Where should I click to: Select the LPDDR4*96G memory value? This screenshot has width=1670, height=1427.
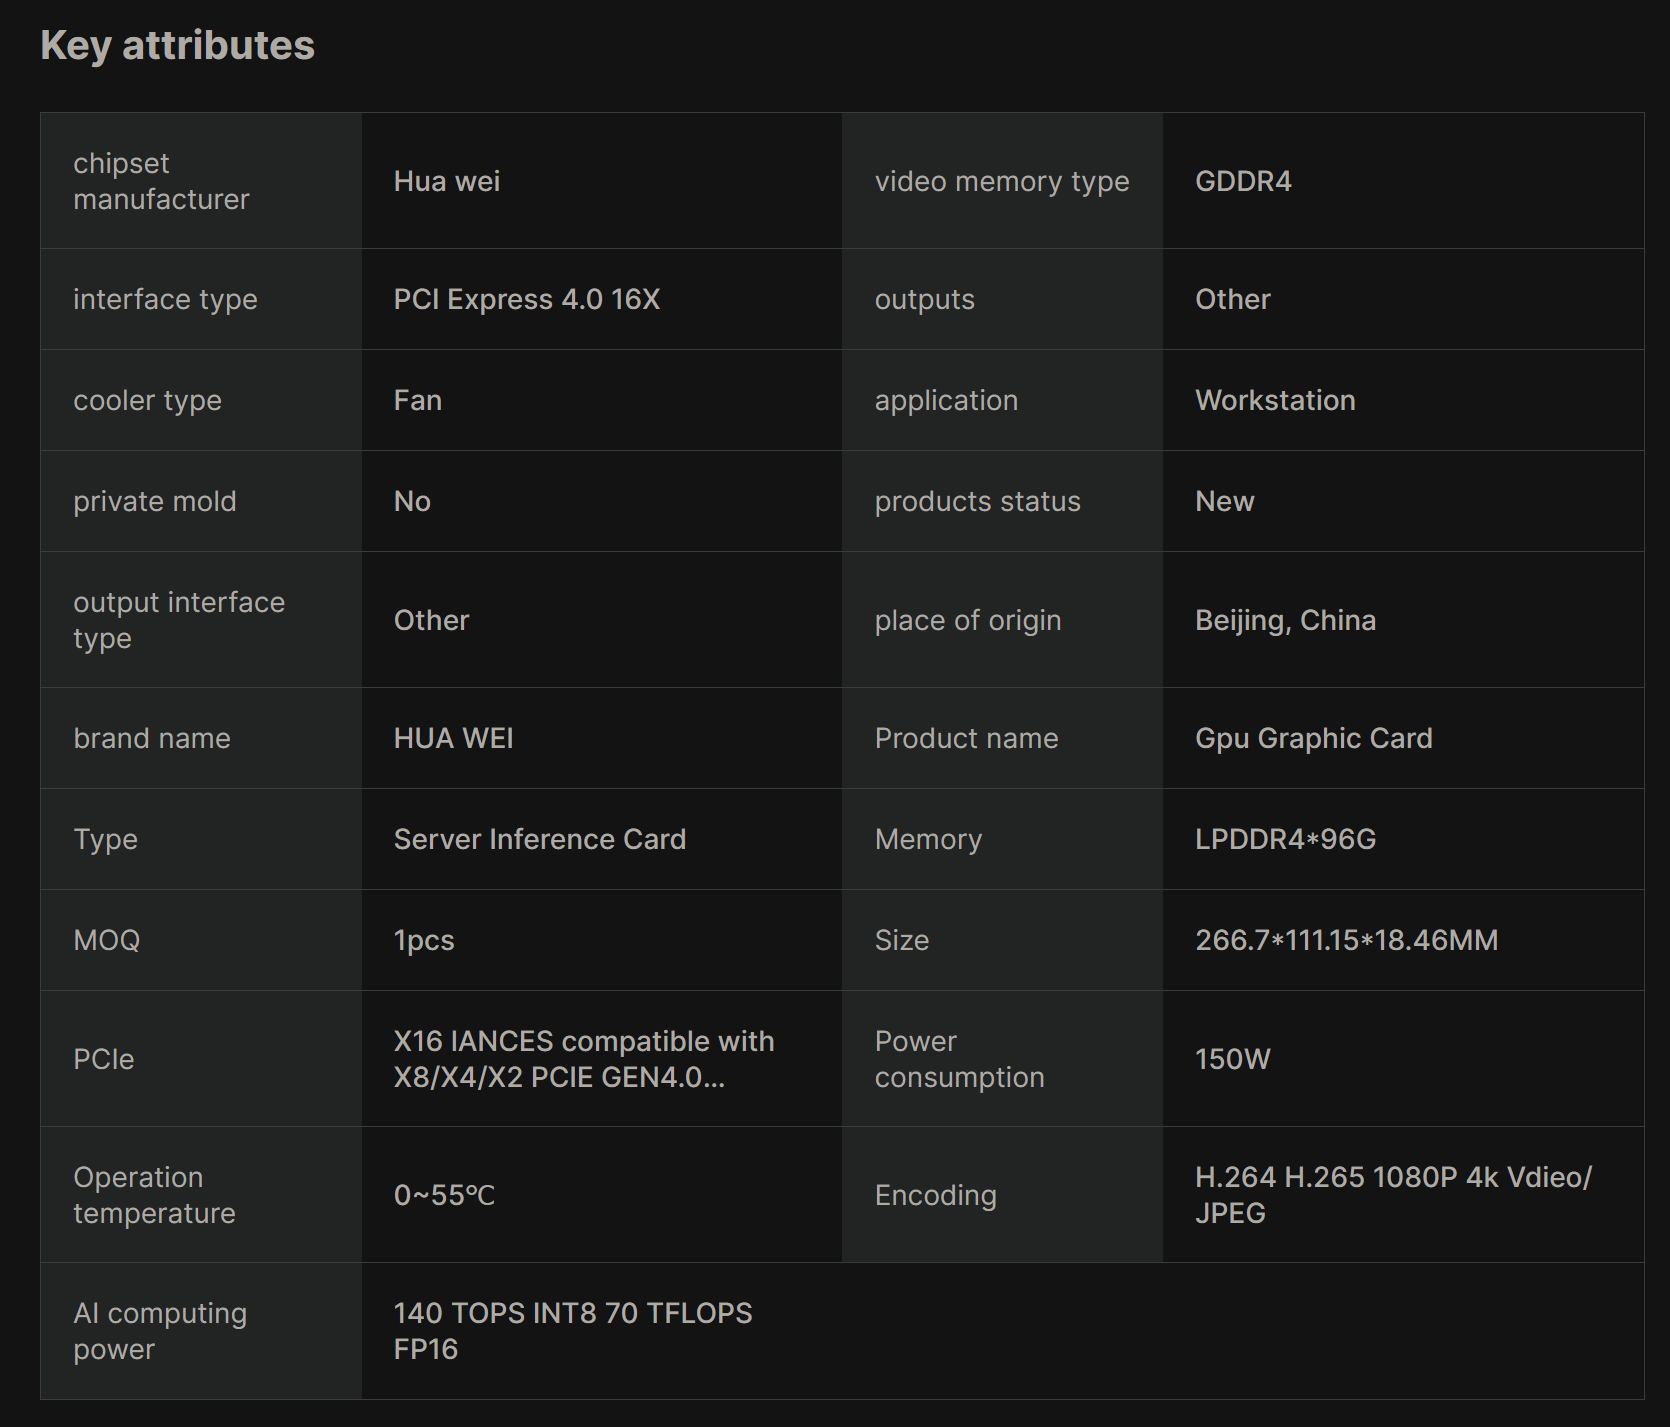pos(1285,839)
